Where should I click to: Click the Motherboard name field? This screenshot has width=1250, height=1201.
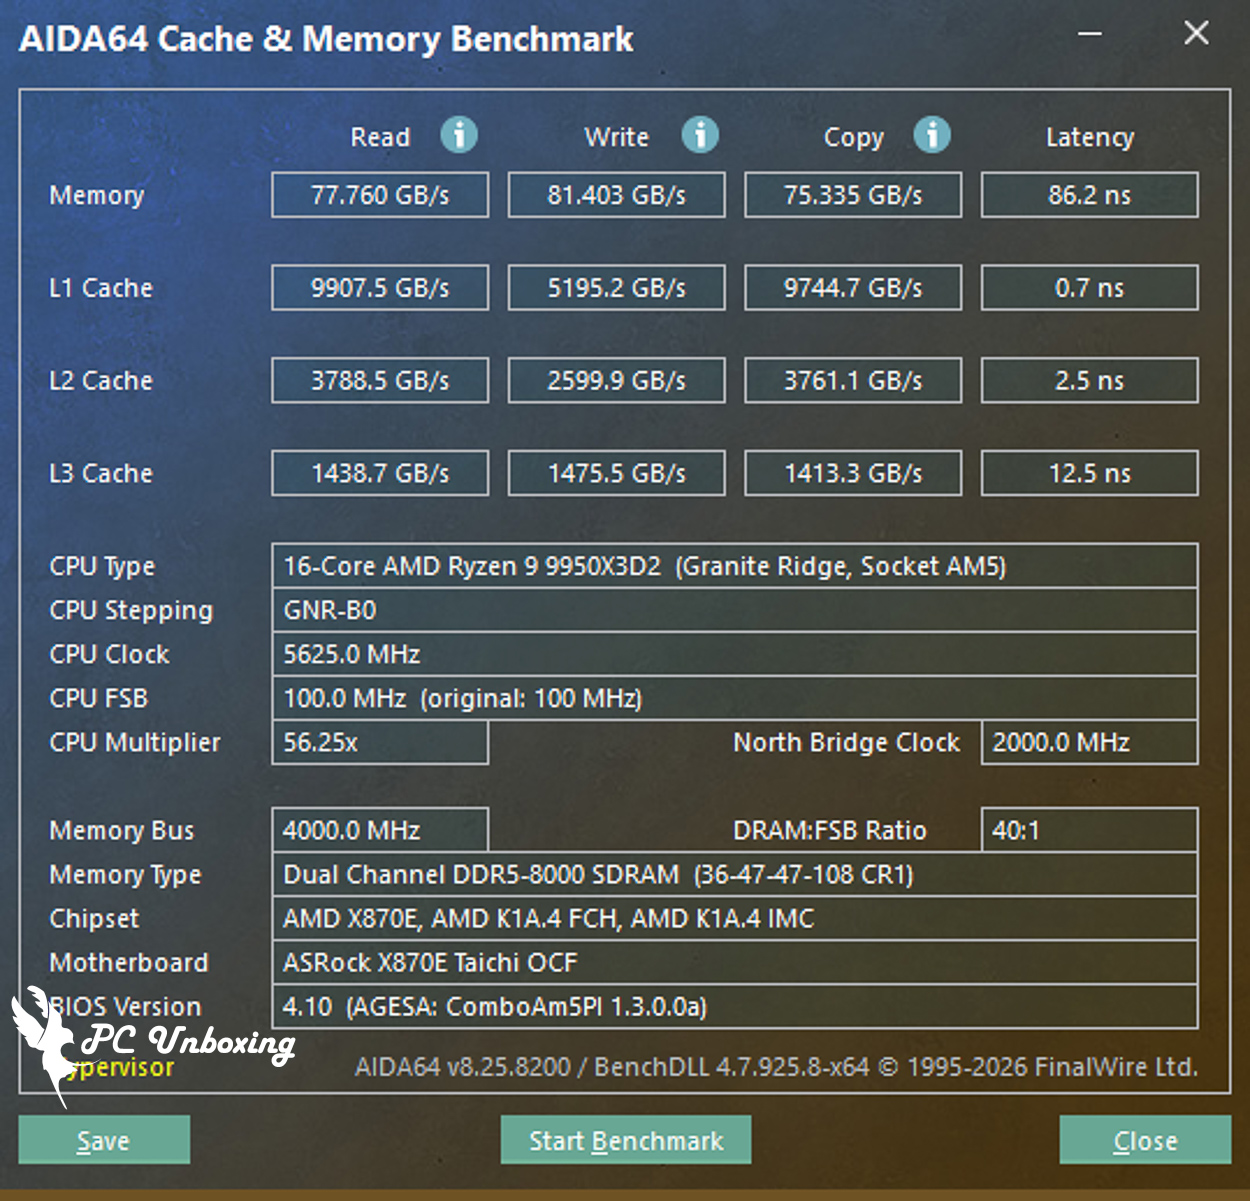pos(734,963)
